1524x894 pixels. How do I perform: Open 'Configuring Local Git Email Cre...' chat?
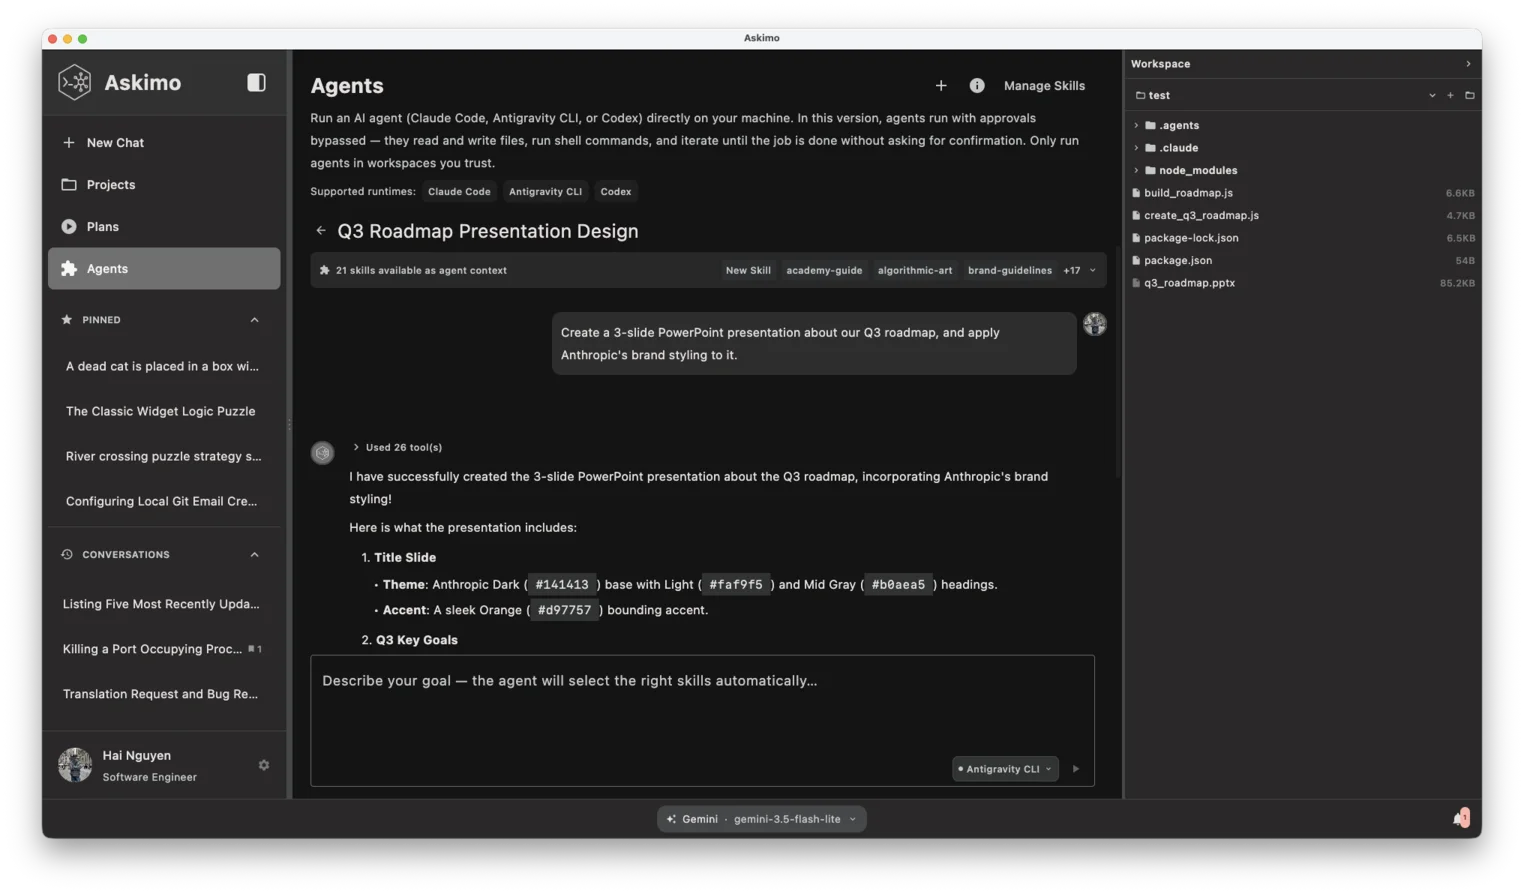(x=164, y=502)
